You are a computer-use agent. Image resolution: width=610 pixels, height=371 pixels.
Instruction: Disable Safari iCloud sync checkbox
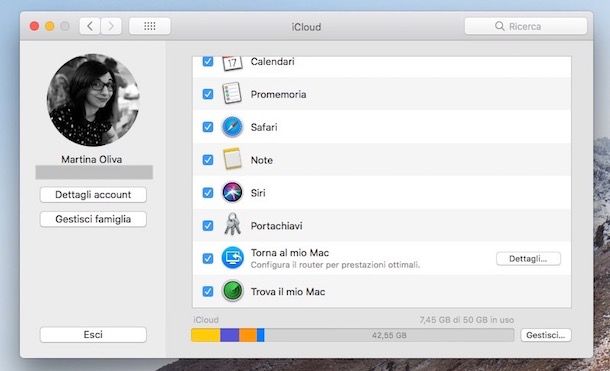click(208, 127)
